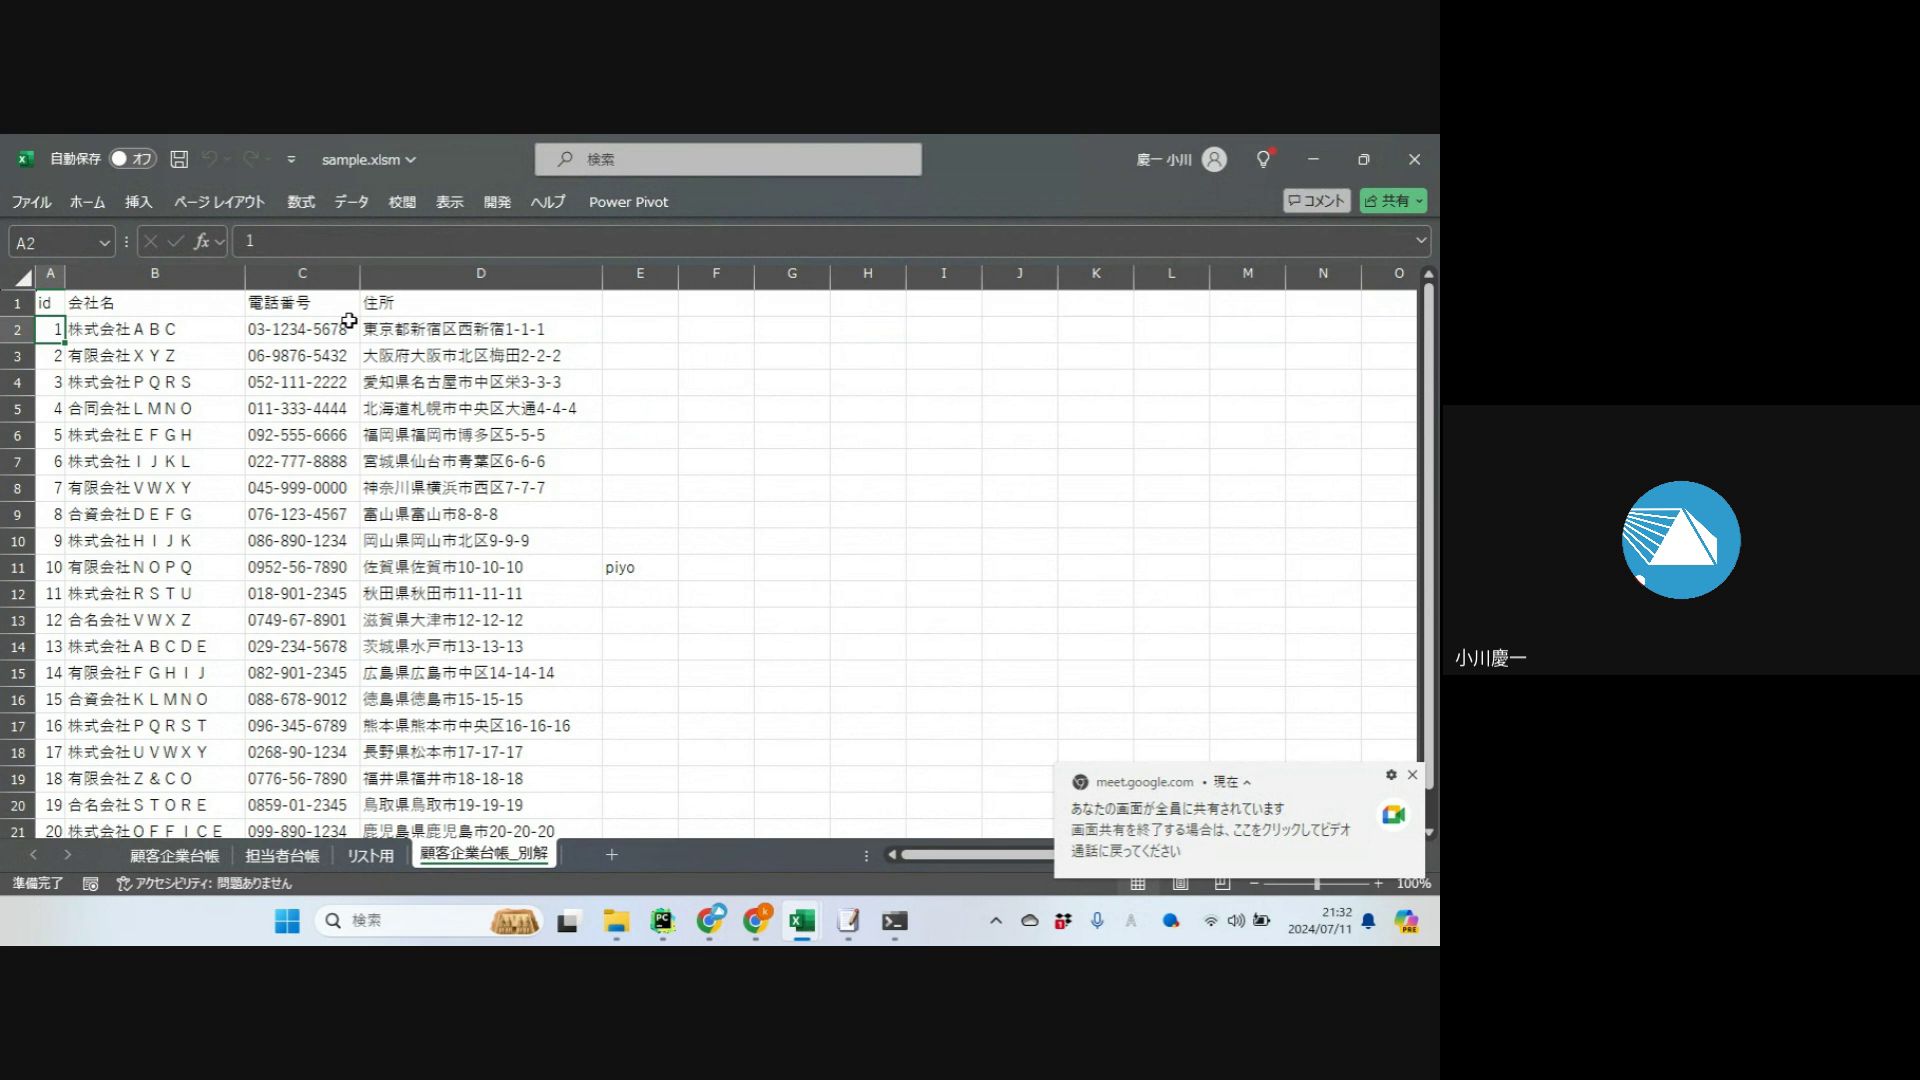
Task: Click the zoom slider in status bar
Action: [1316, 884]
